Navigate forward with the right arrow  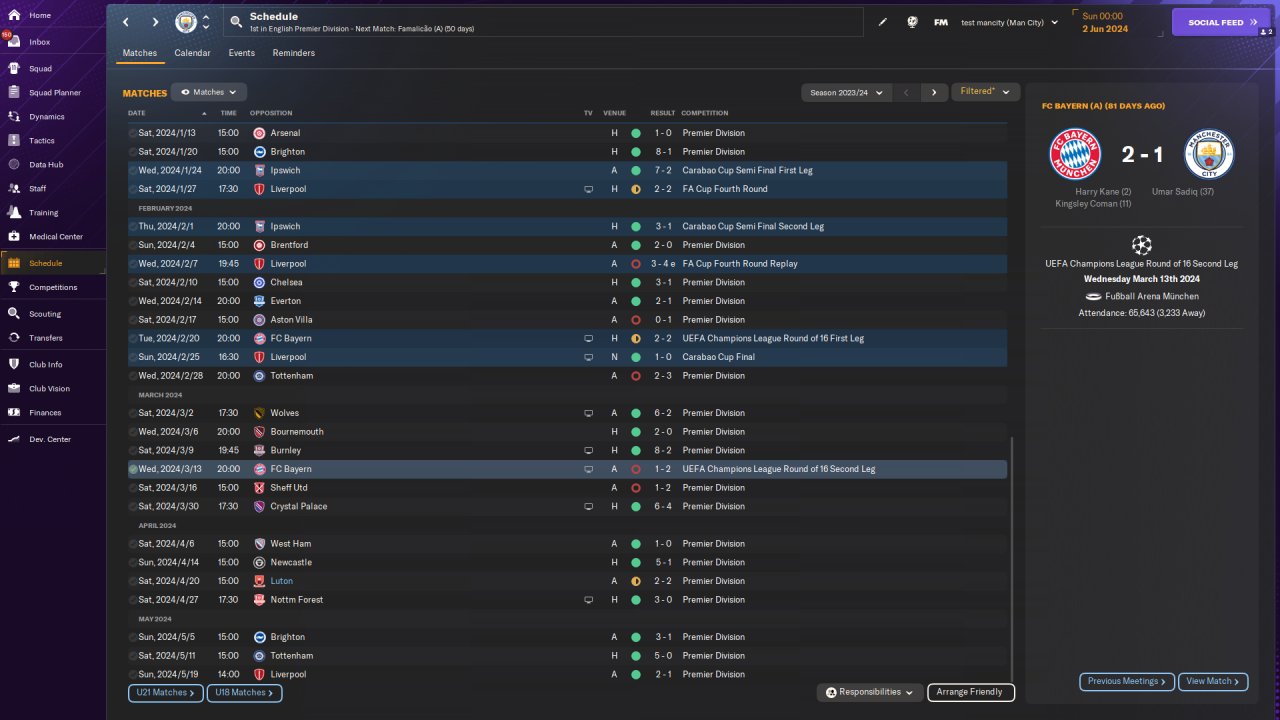coord(155,22)
